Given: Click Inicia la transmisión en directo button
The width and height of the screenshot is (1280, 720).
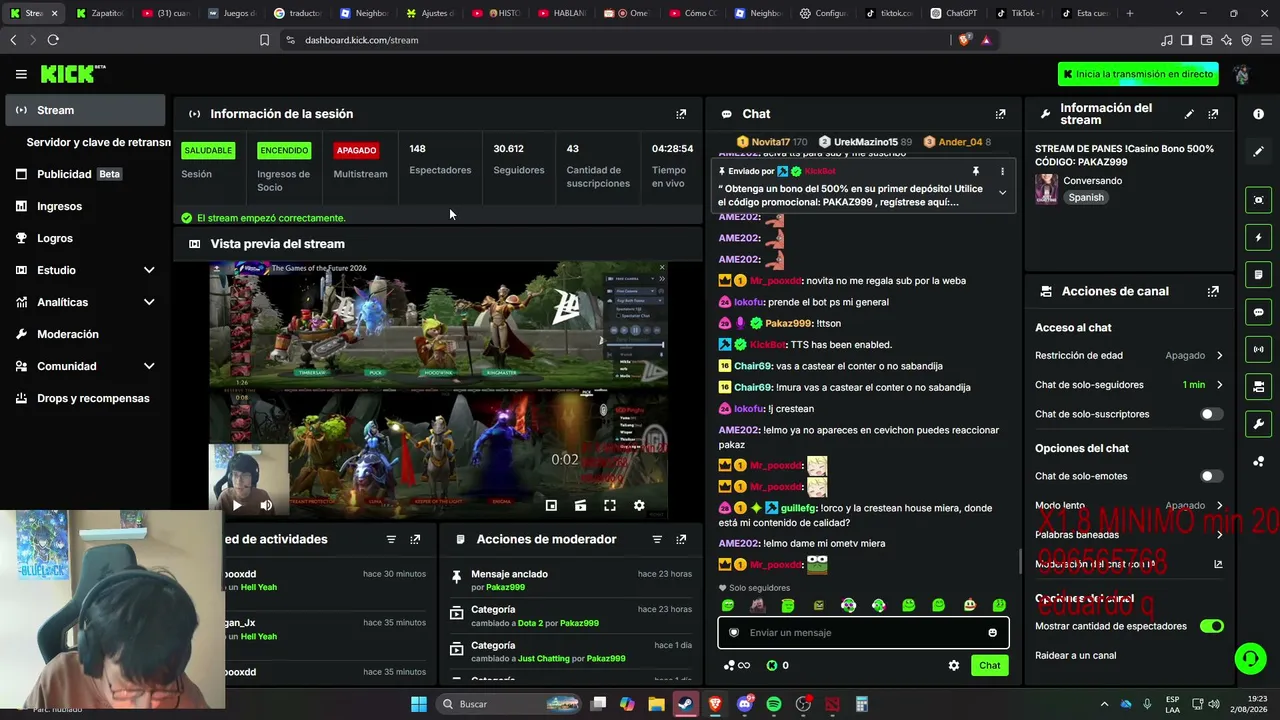Looking at the screenshot, I should 1139,74.
